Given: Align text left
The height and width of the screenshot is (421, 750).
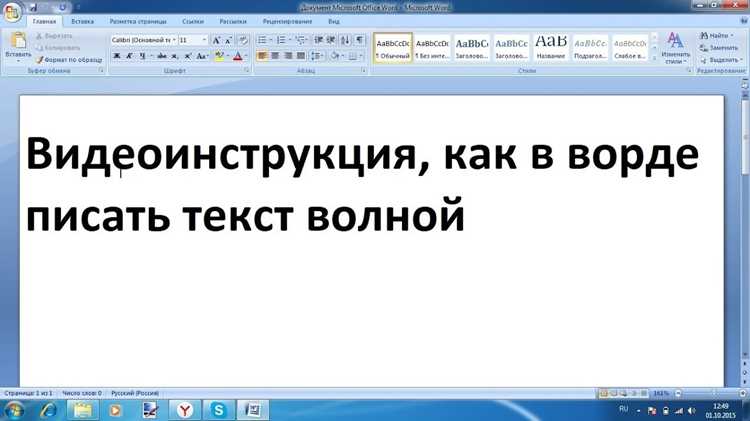Looking at the screenshot, I should [x=262, y=56].
